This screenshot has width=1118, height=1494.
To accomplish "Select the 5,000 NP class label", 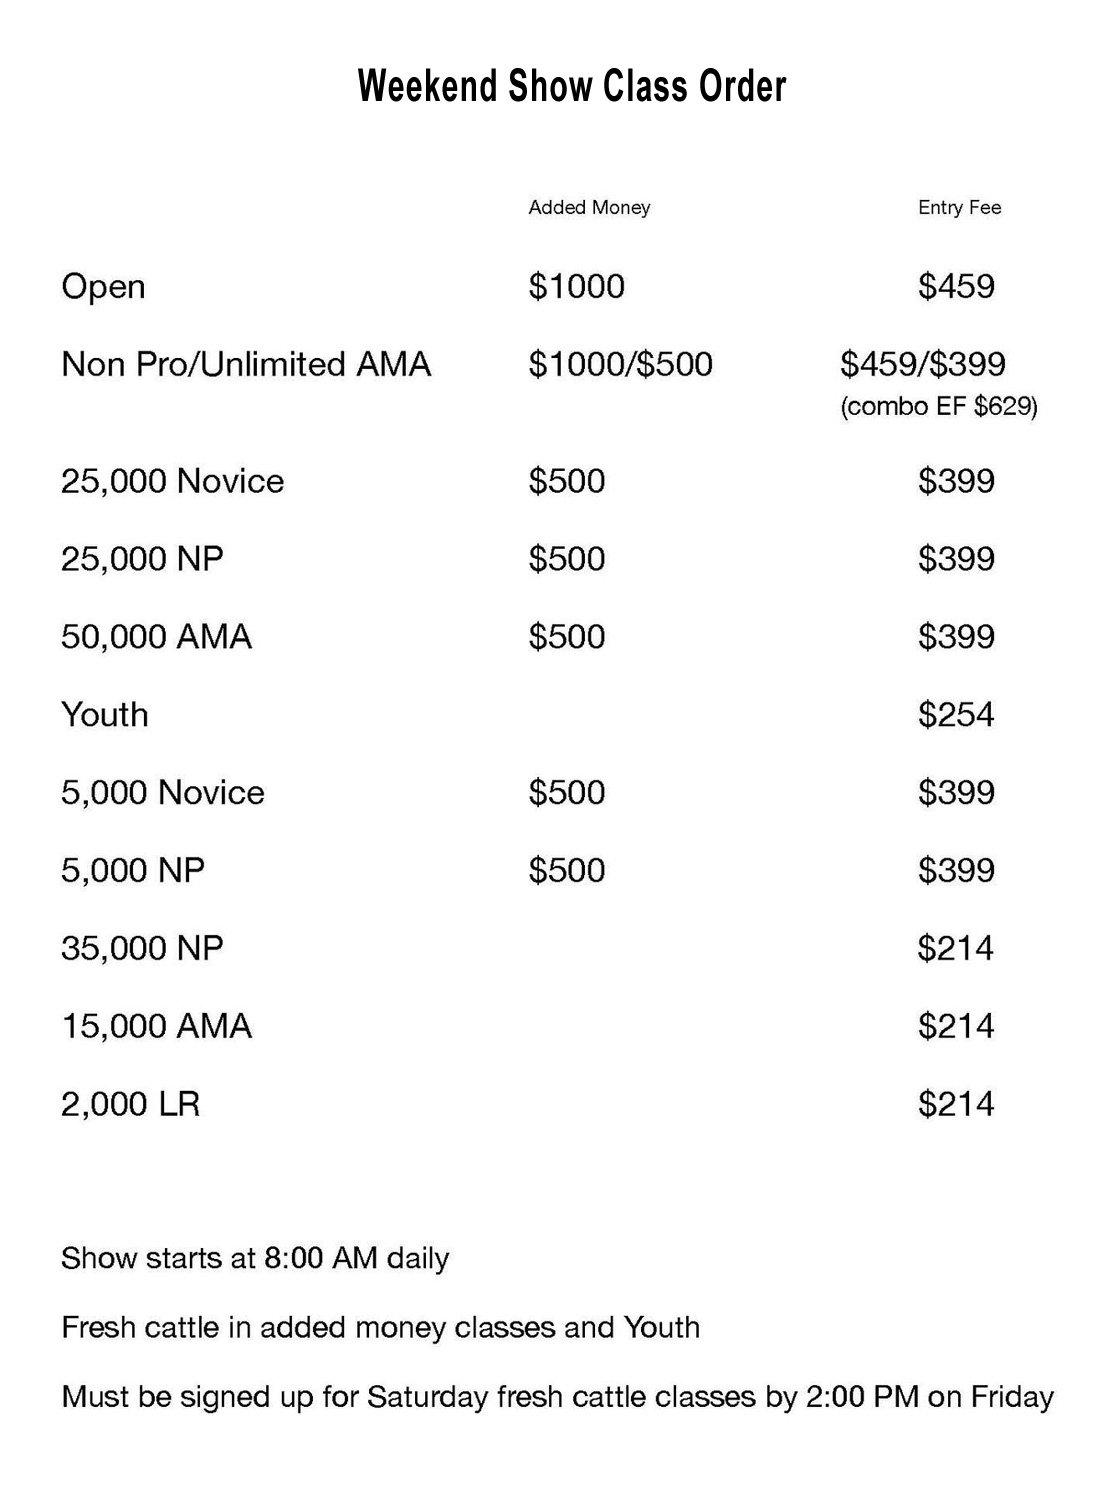I will pos(133,870).
